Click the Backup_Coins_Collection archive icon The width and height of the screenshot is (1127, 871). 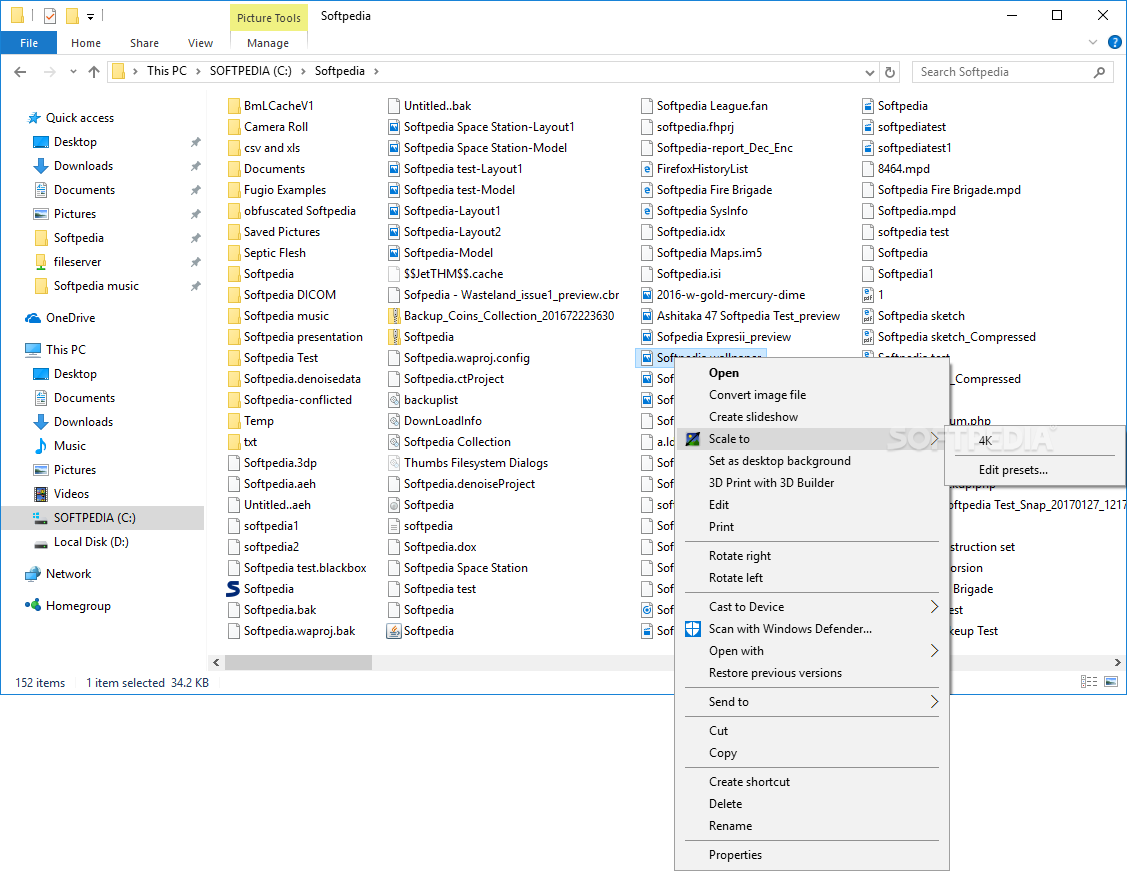pos(394,316)
